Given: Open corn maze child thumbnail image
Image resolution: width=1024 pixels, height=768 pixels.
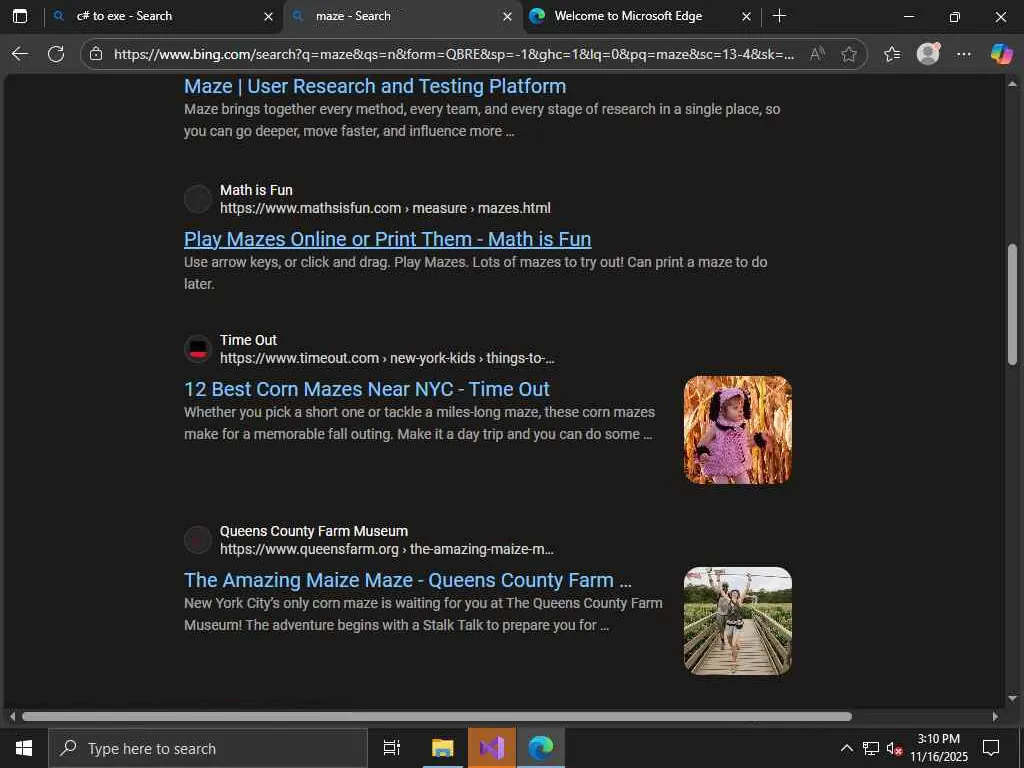Looking at the screenshot, I should (x=737, y=430).
